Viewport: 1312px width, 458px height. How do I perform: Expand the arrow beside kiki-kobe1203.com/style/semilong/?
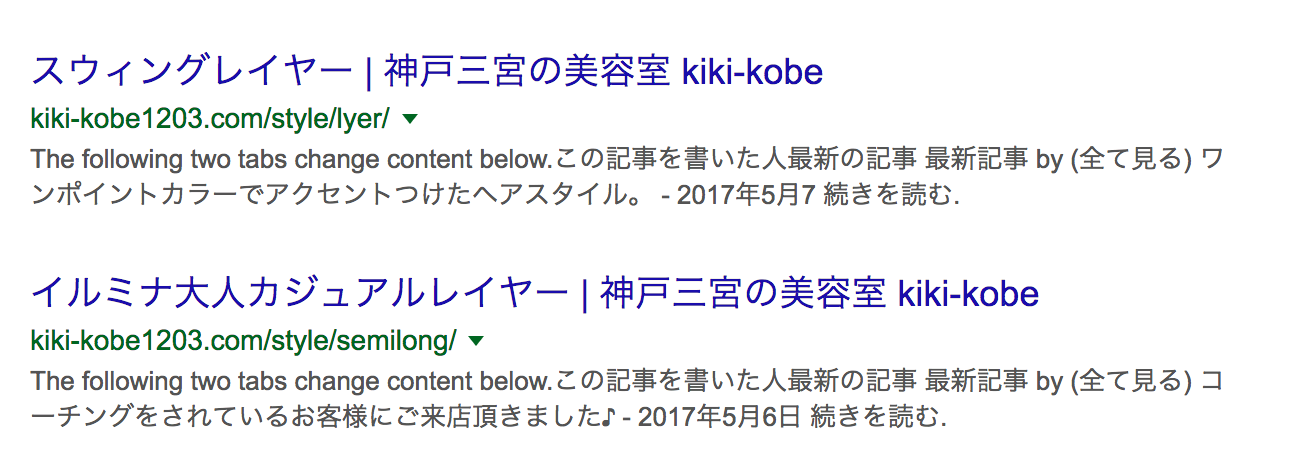coord(476,341)
